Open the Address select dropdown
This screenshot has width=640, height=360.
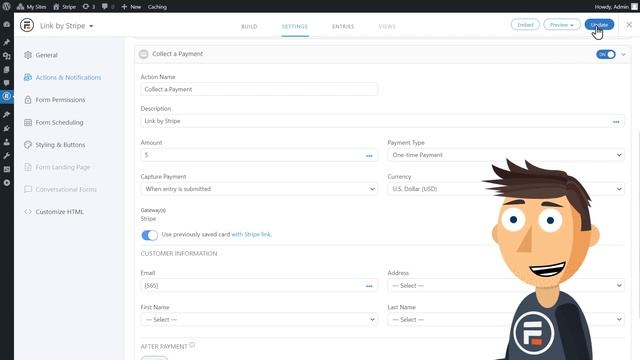(506, 286)
